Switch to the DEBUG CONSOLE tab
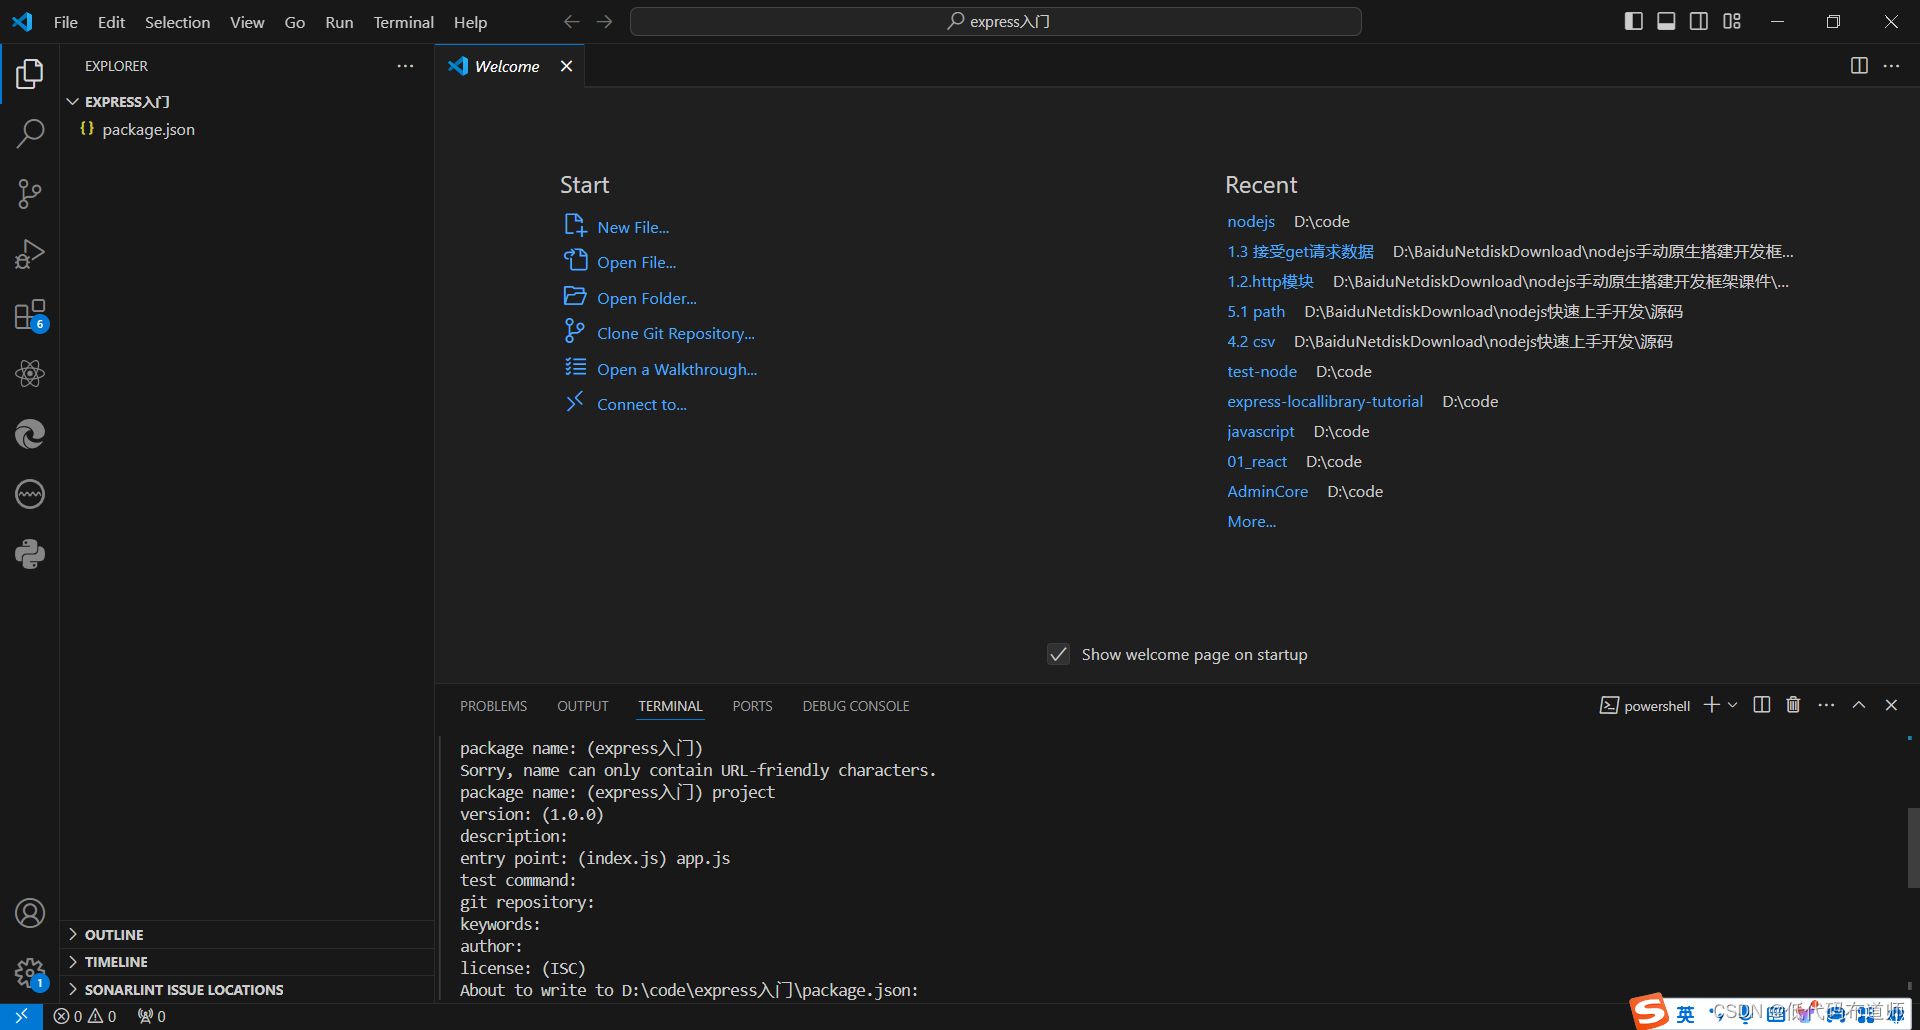 click(x=856, y=706)
